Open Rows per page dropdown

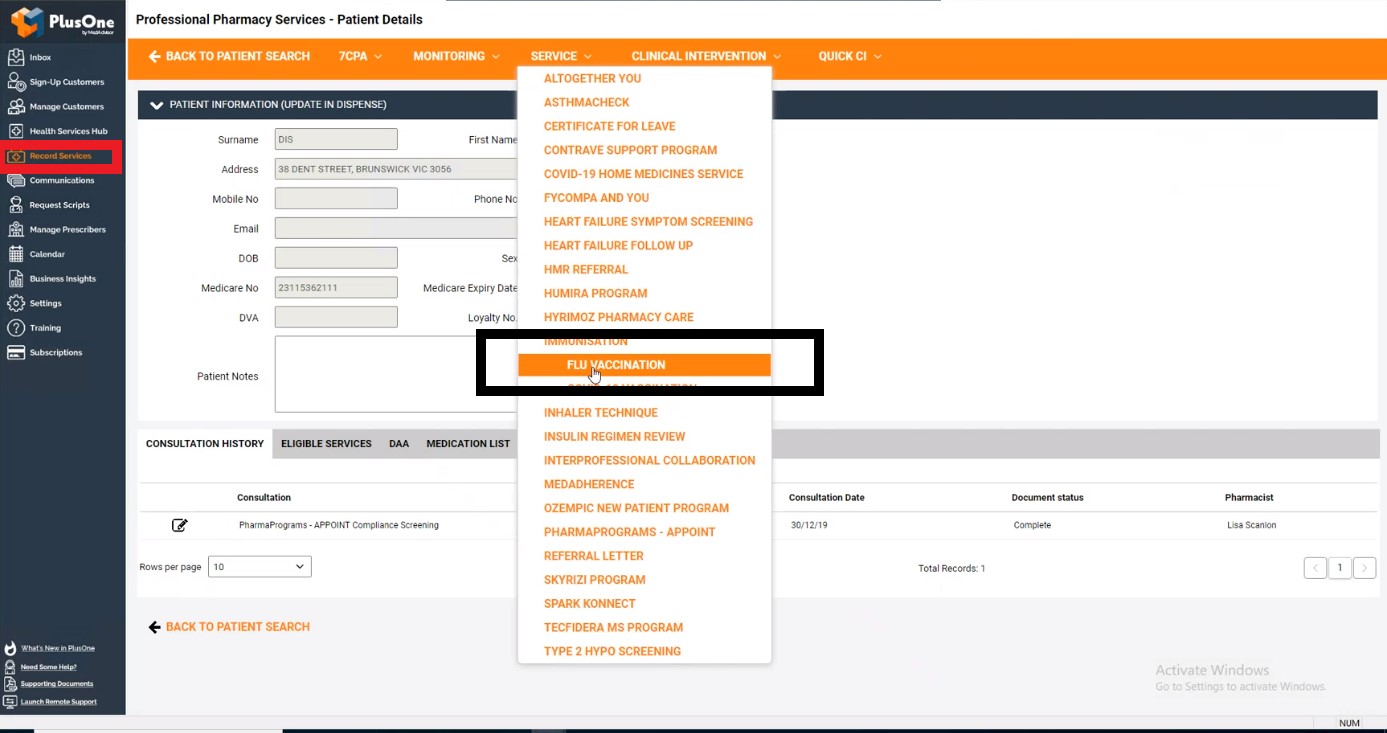tap(260, 567)
